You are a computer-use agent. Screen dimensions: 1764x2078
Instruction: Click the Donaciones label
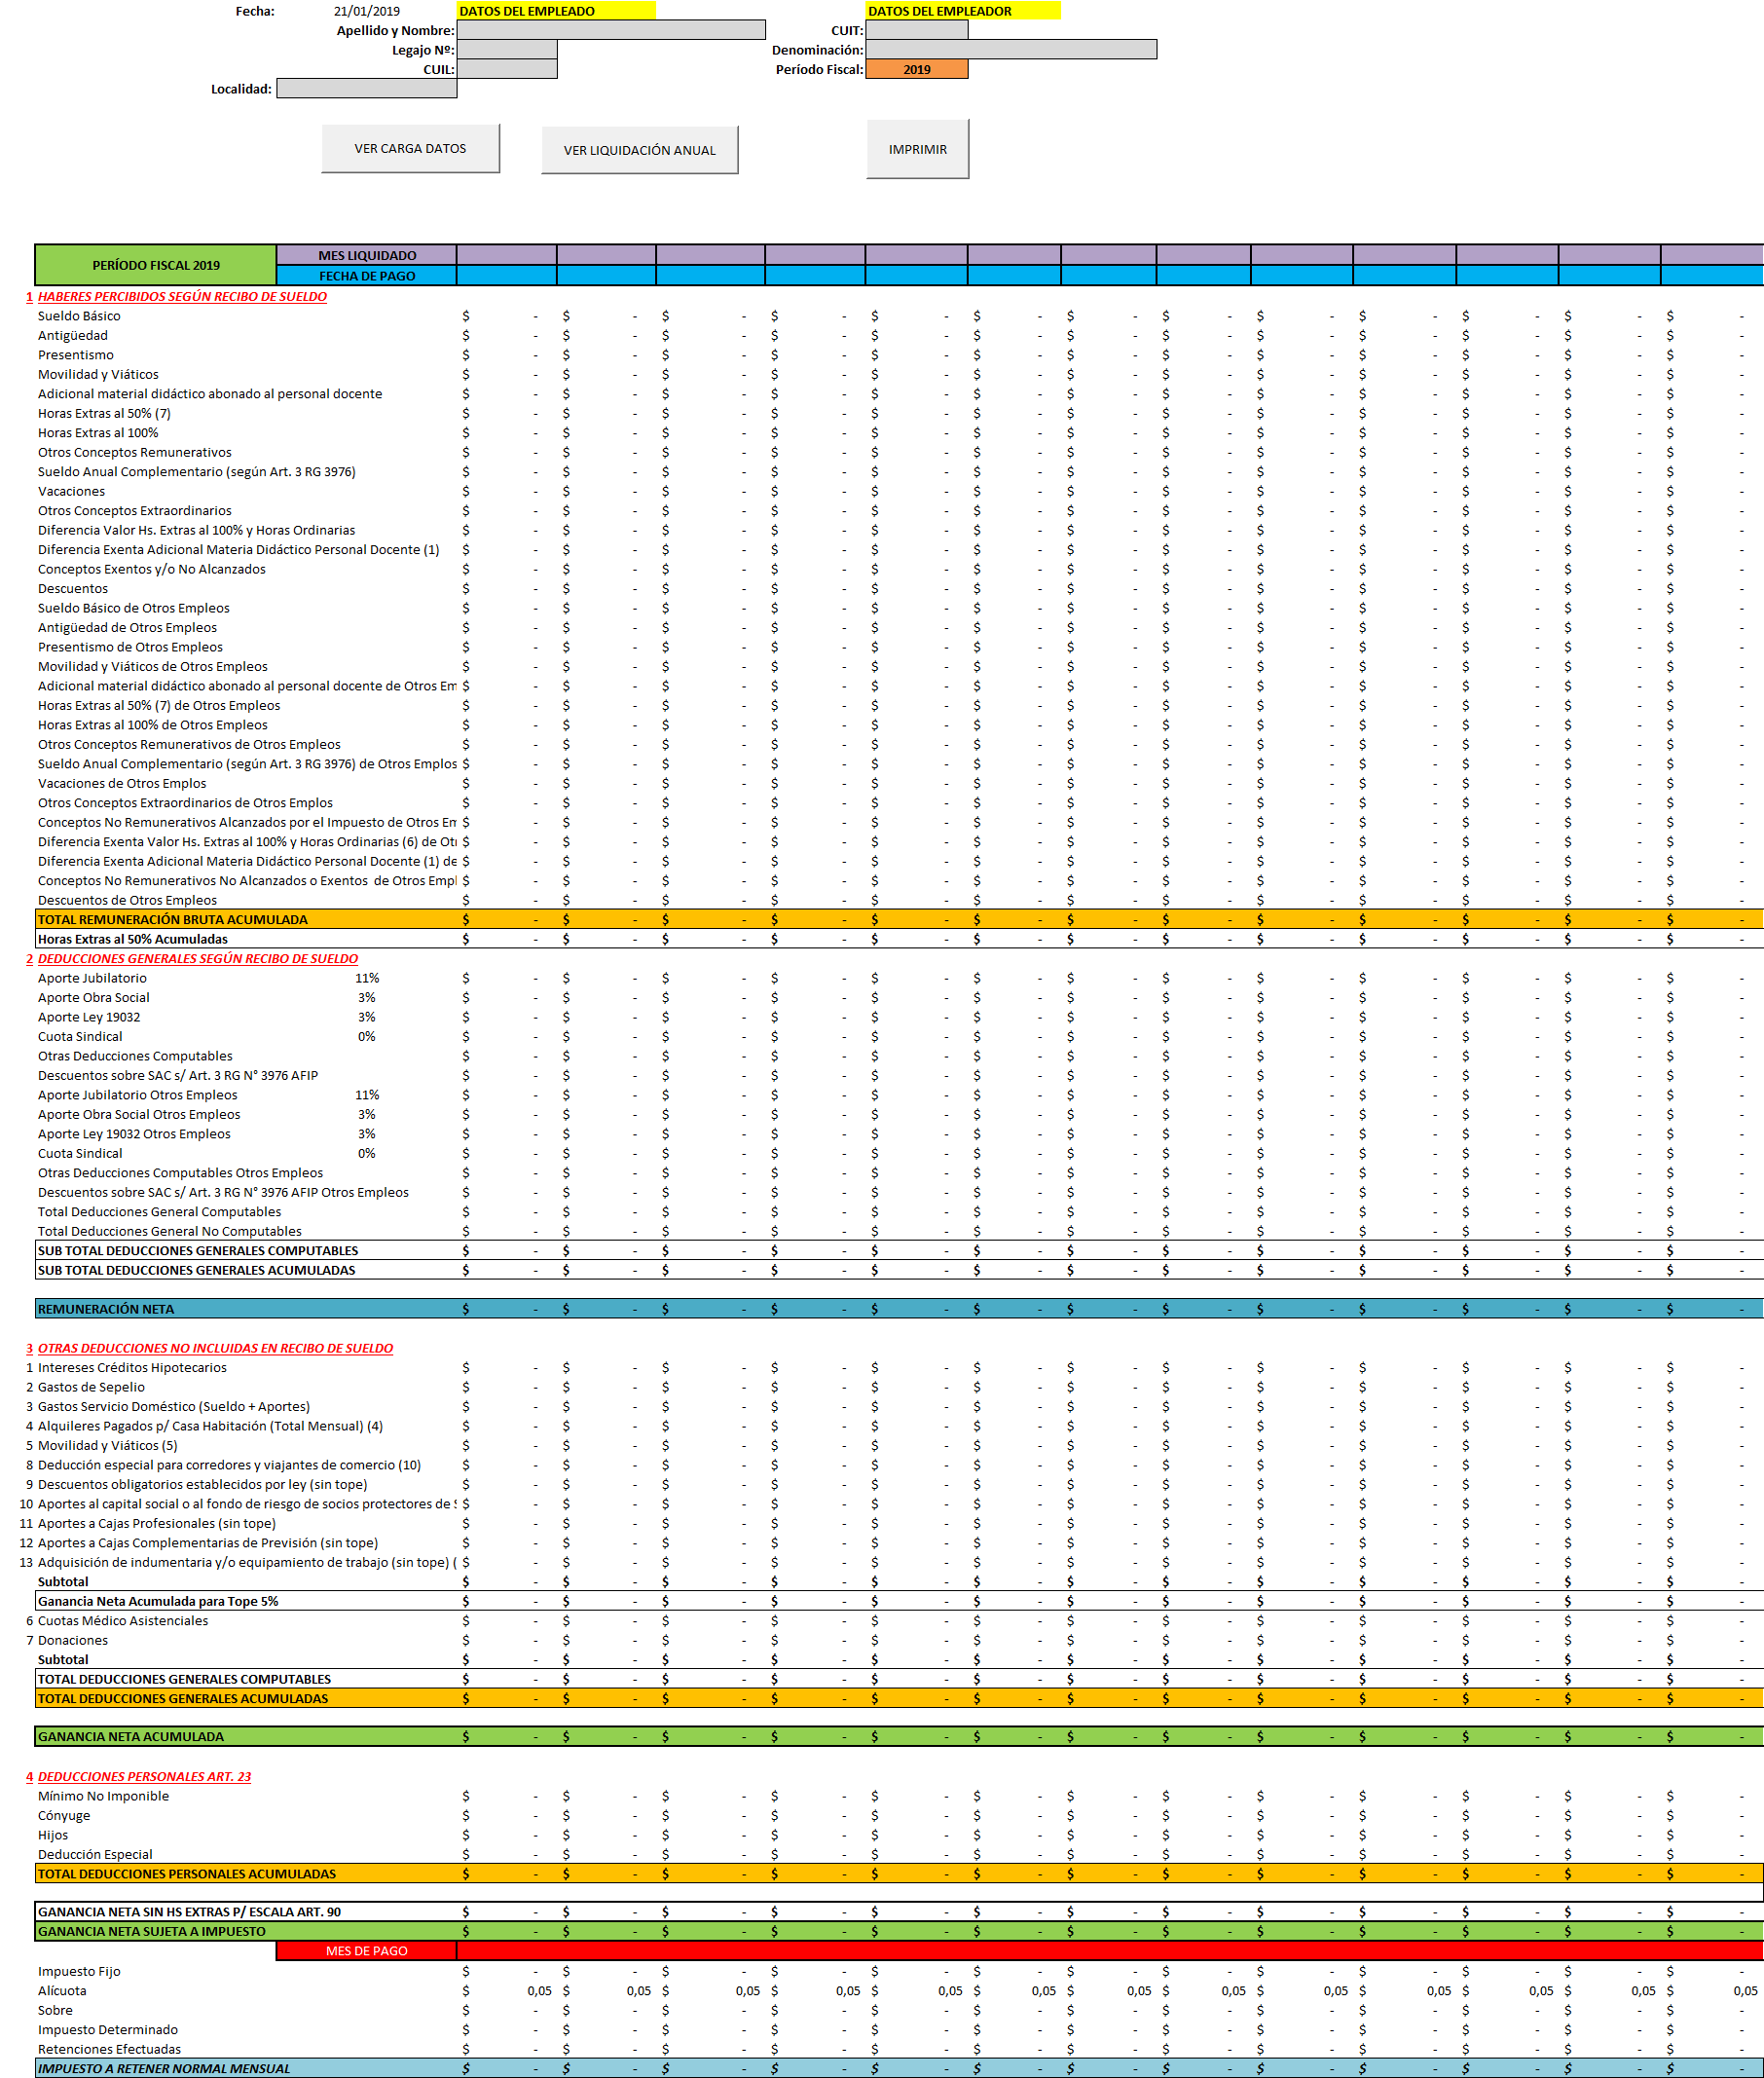point(73,1640)
